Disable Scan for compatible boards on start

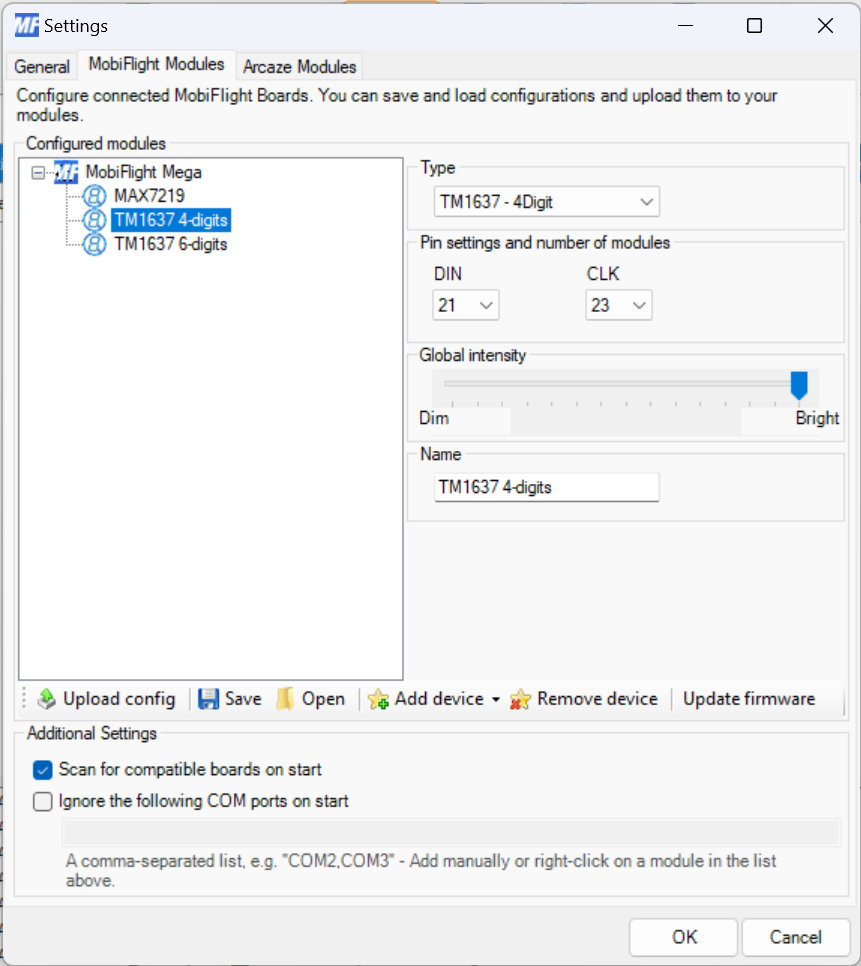tap(42, 769)
